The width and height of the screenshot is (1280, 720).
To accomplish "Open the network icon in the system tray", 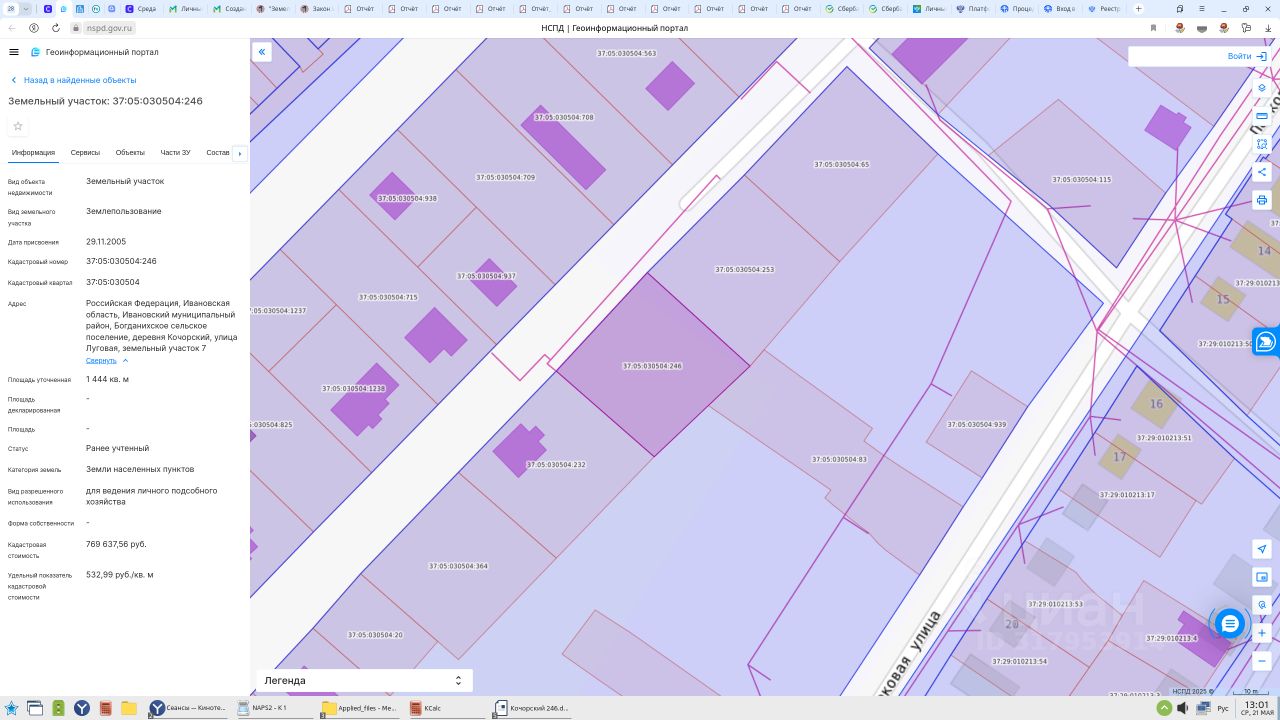I will tap(1202, 708).
